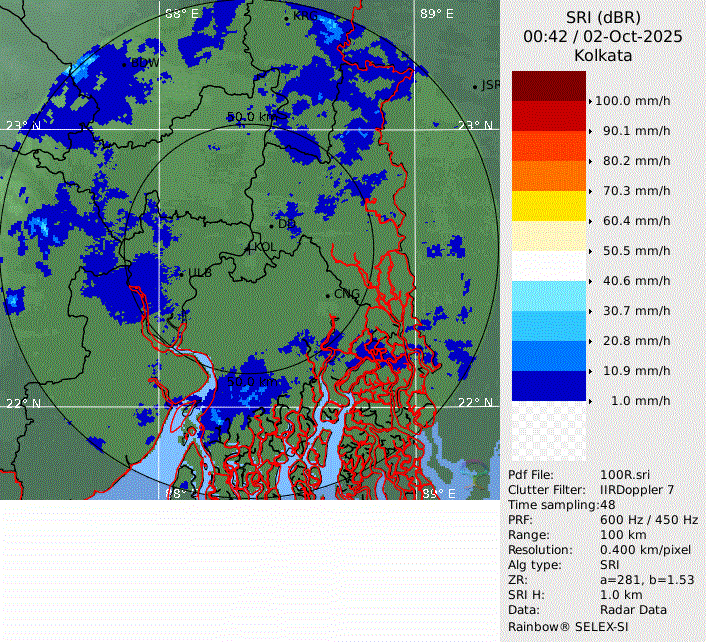Screen dimensions: 706x642
Task: Select the JSR location marker
Action: 477,86
